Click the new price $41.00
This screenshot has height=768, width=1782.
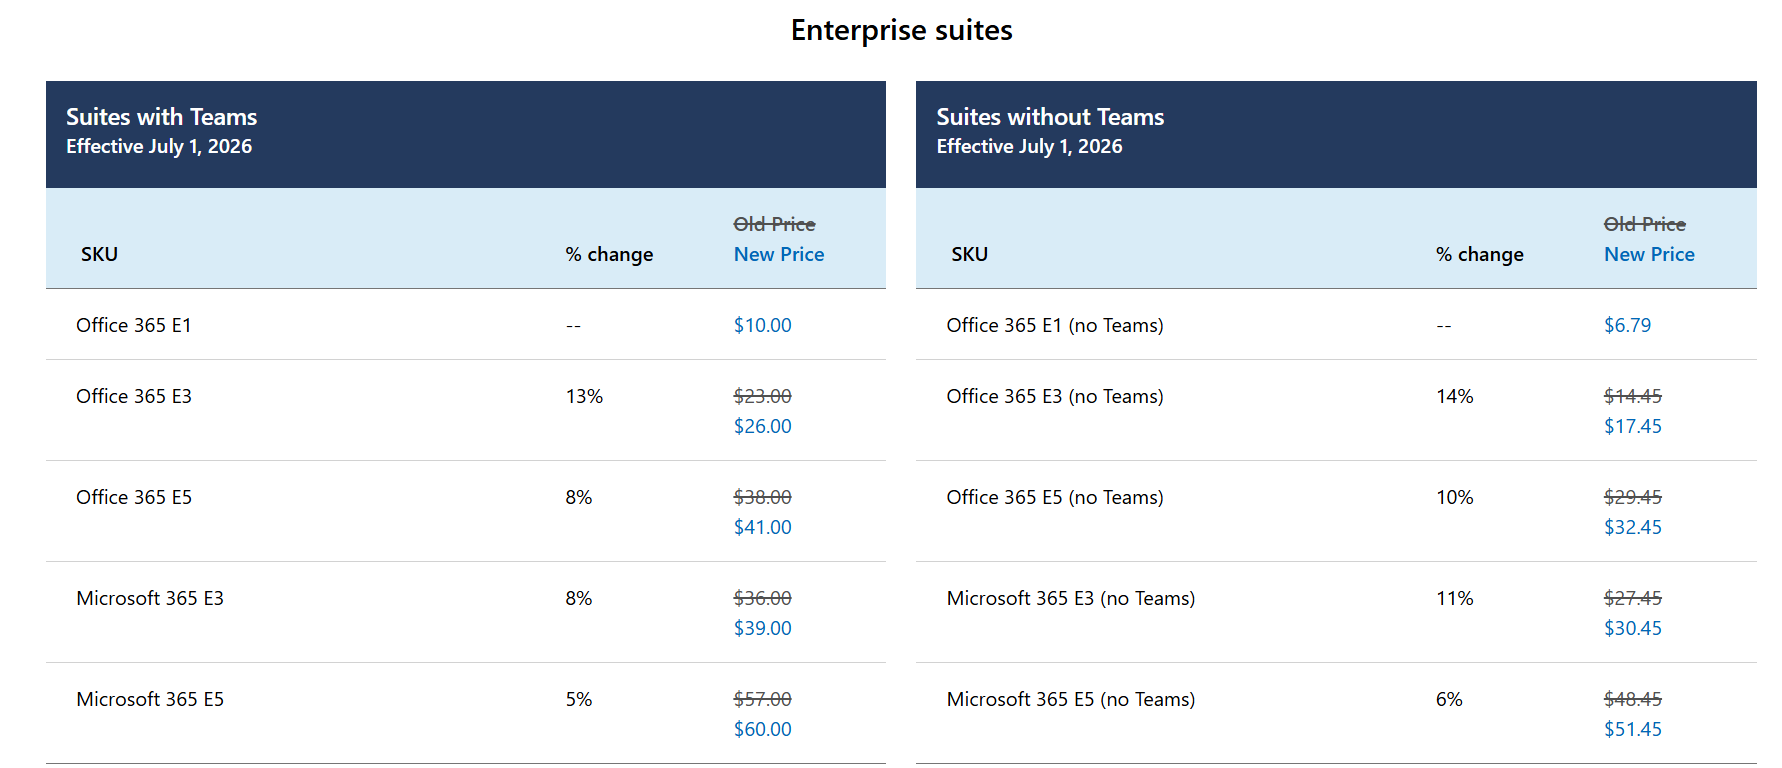(x=762, y=527)
